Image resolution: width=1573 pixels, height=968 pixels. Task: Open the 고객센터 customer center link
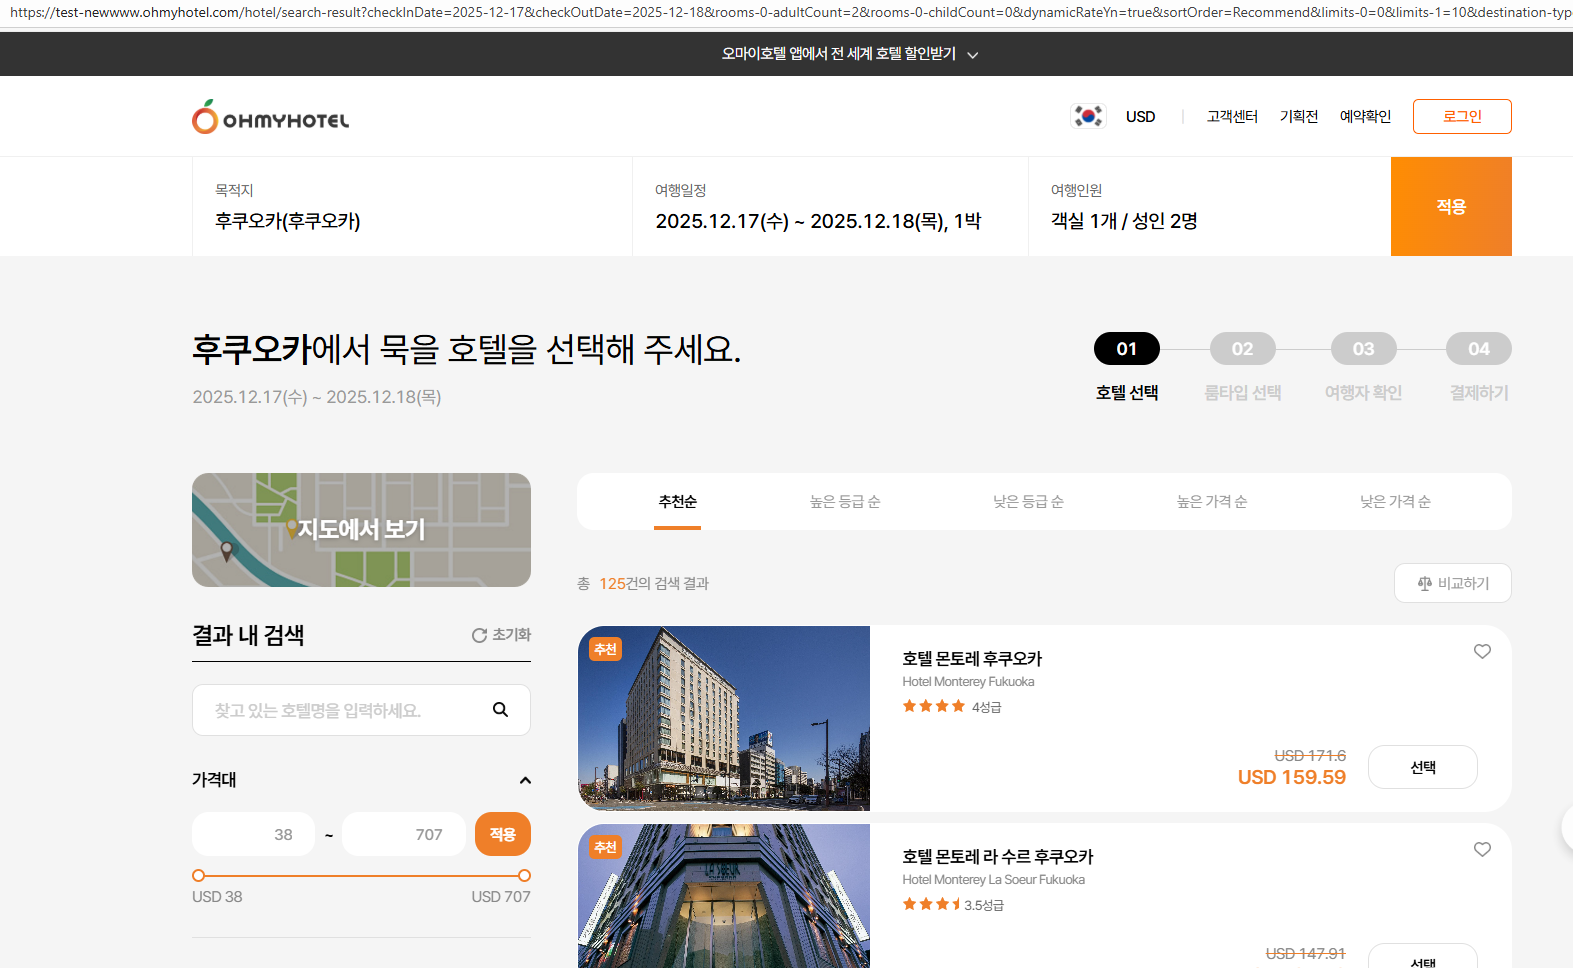pyautogui.click(x=1232, y=117)
